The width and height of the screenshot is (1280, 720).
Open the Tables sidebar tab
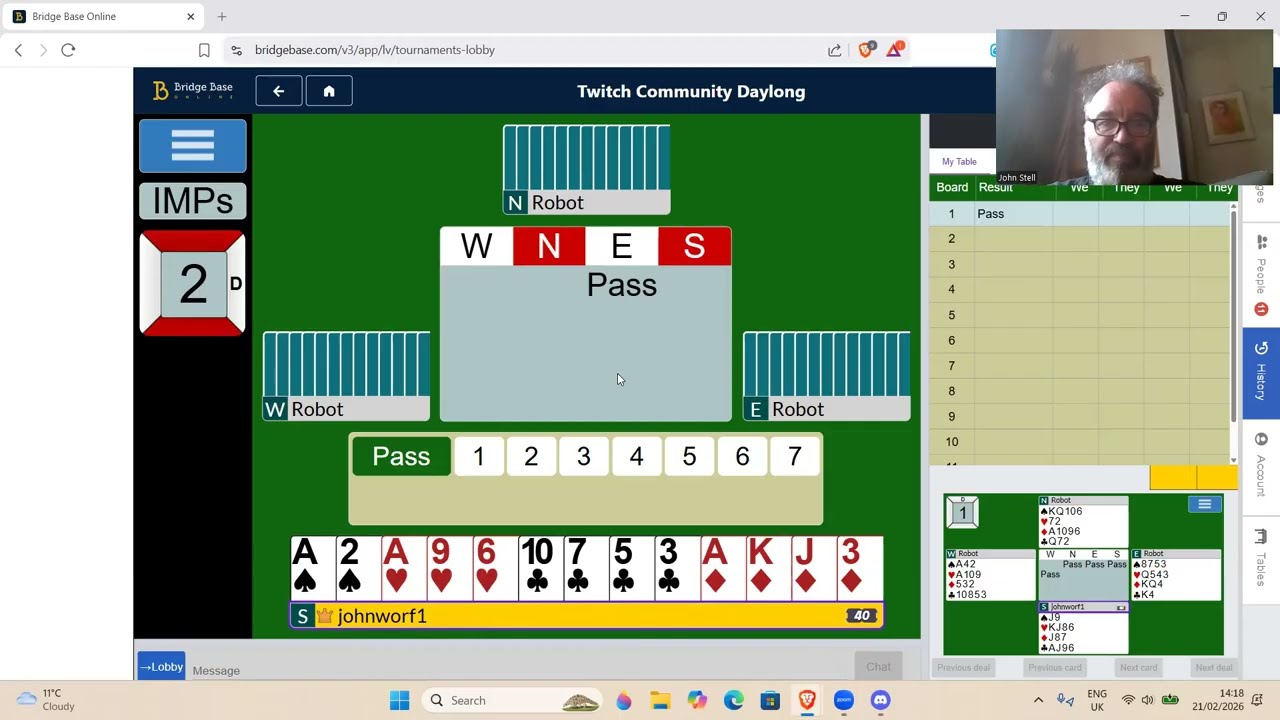click(x=1261, y=560)
